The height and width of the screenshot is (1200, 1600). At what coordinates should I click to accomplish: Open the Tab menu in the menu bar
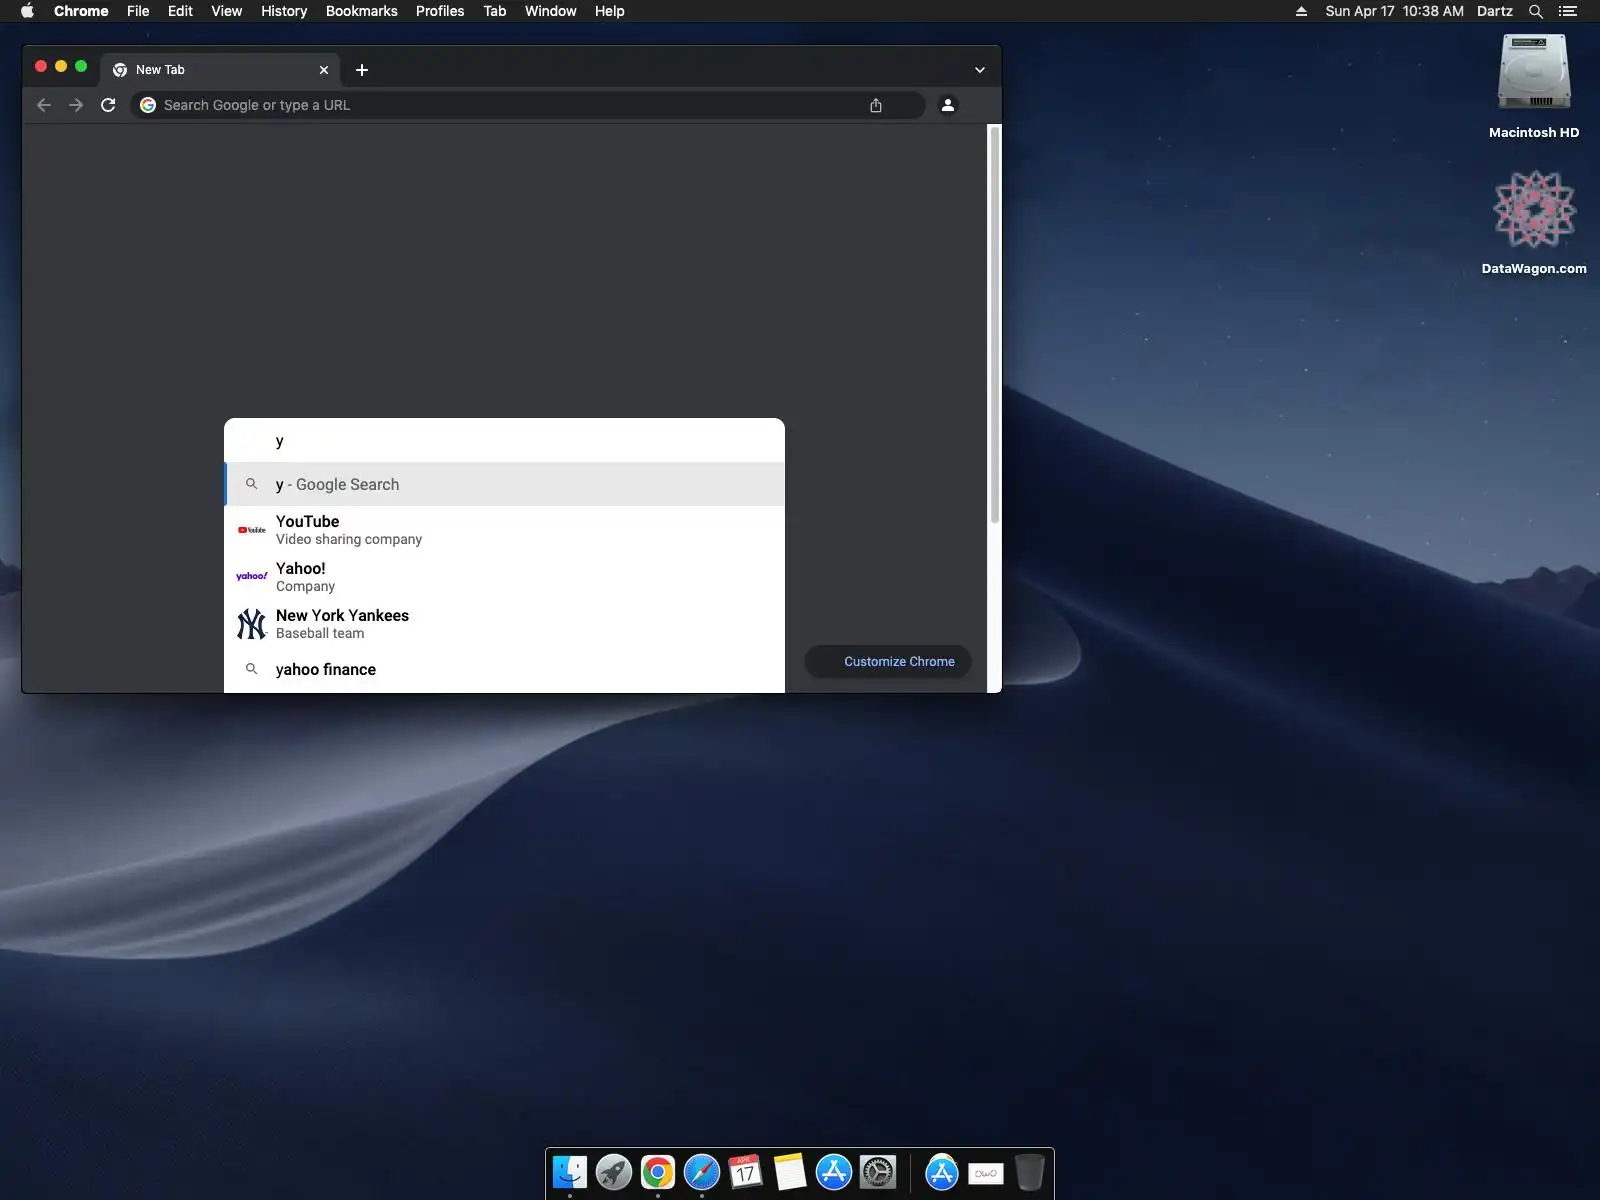tap(495, 11)
